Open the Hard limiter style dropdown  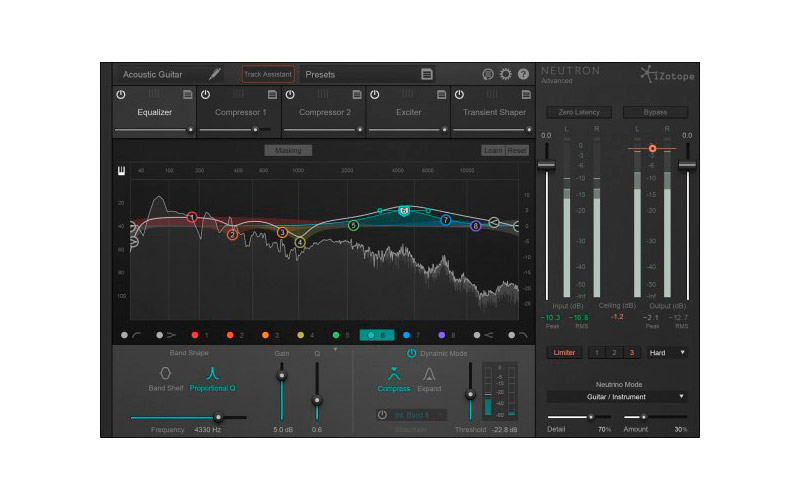[668, 352]
